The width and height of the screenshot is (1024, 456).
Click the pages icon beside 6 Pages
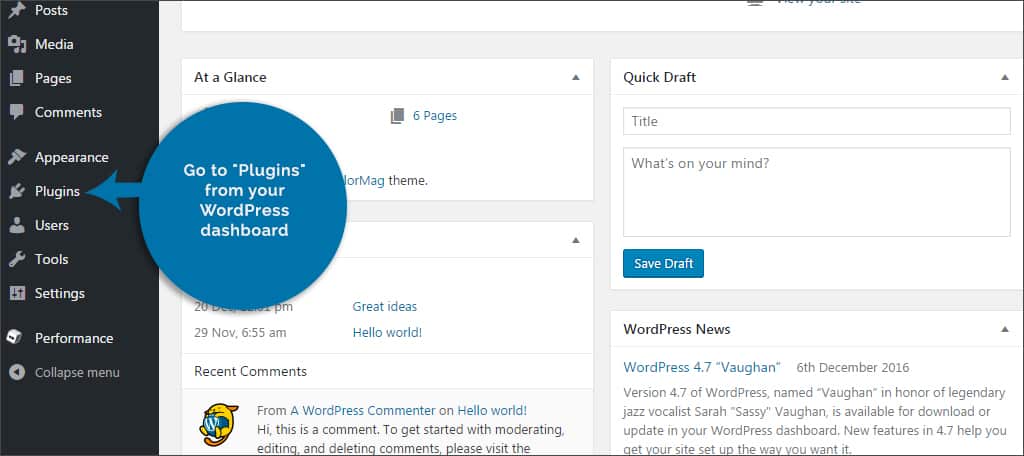click(x=397, y=116)
